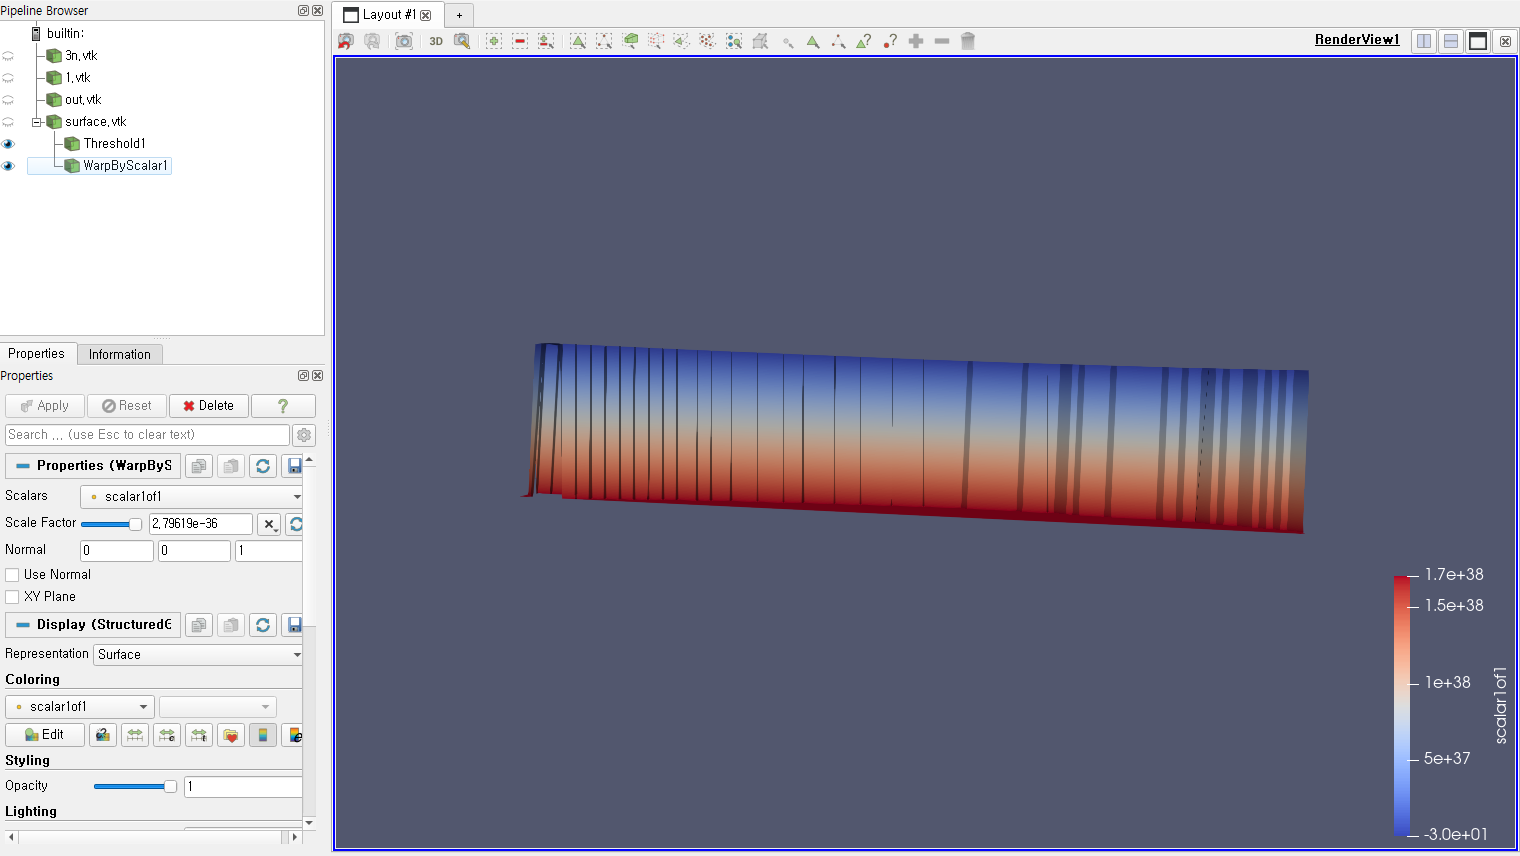This screenshot has height=856, width=1520.
Task: Hide Threshold1 using its eye icon
Action: point(8,144)
